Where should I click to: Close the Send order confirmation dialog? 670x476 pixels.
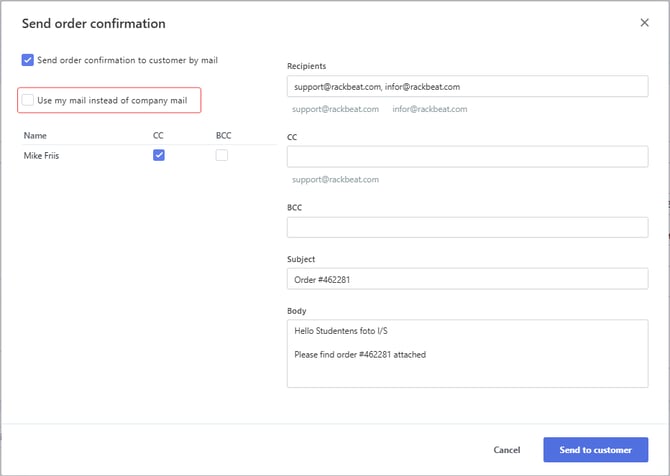point(643,22)
